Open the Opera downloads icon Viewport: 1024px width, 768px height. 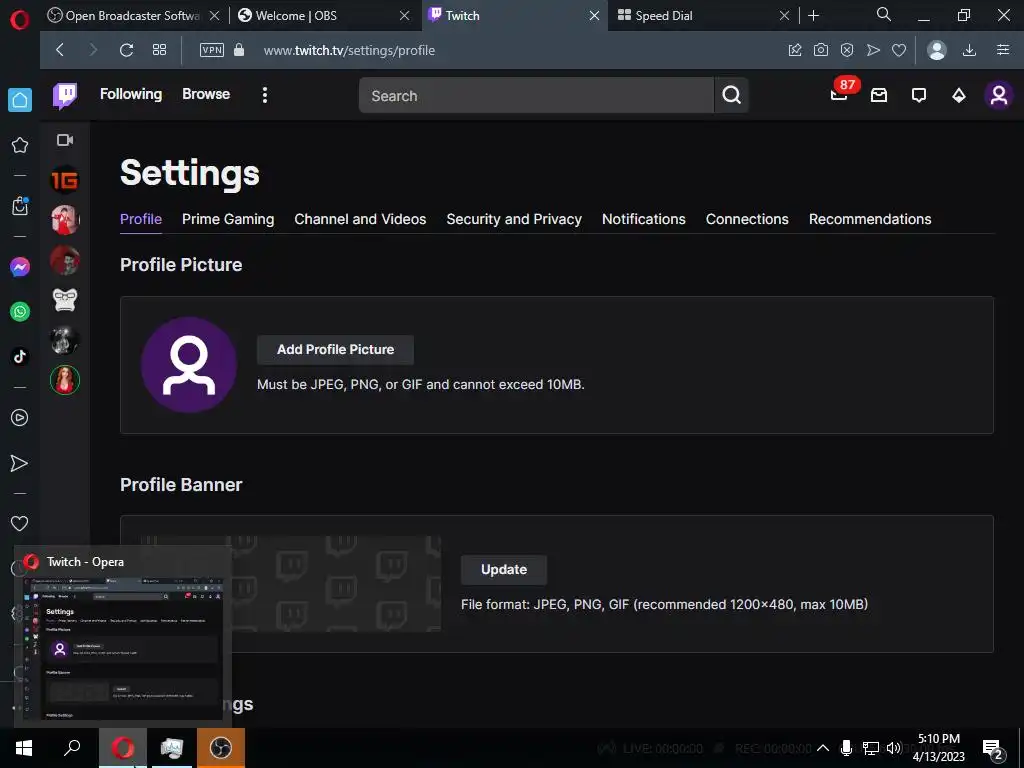pyautogui.click(x=970, y=50)
